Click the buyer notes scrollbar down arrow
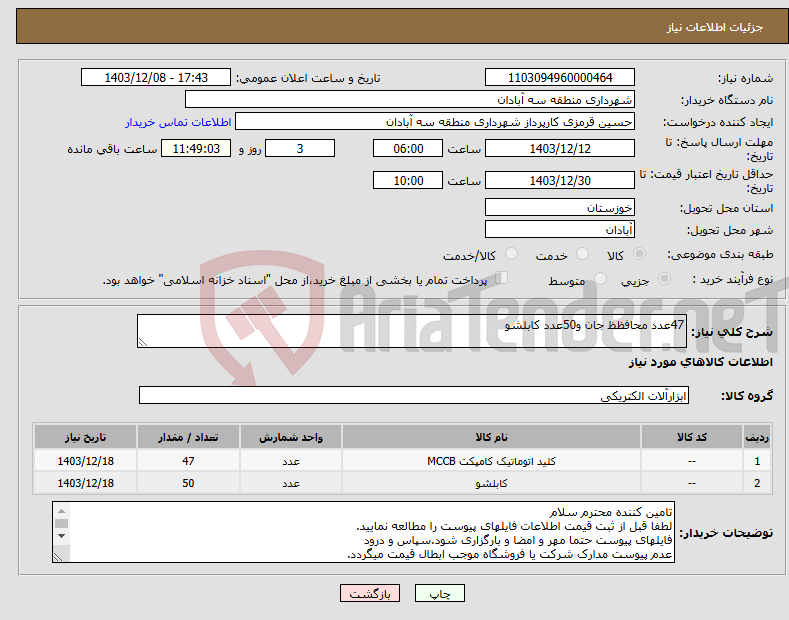 61,536
